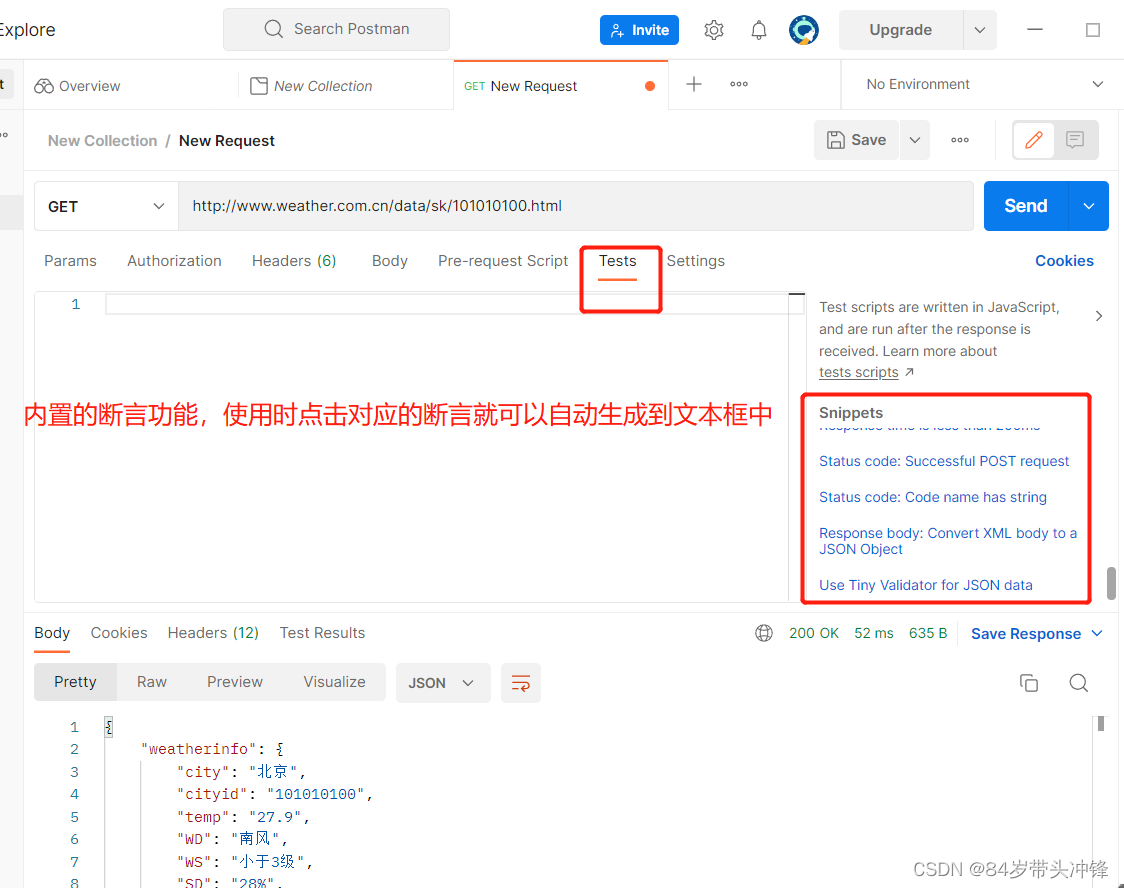Click the Send button
The width and height of the screenshot is (1124, 888).
coord(1024,206)
